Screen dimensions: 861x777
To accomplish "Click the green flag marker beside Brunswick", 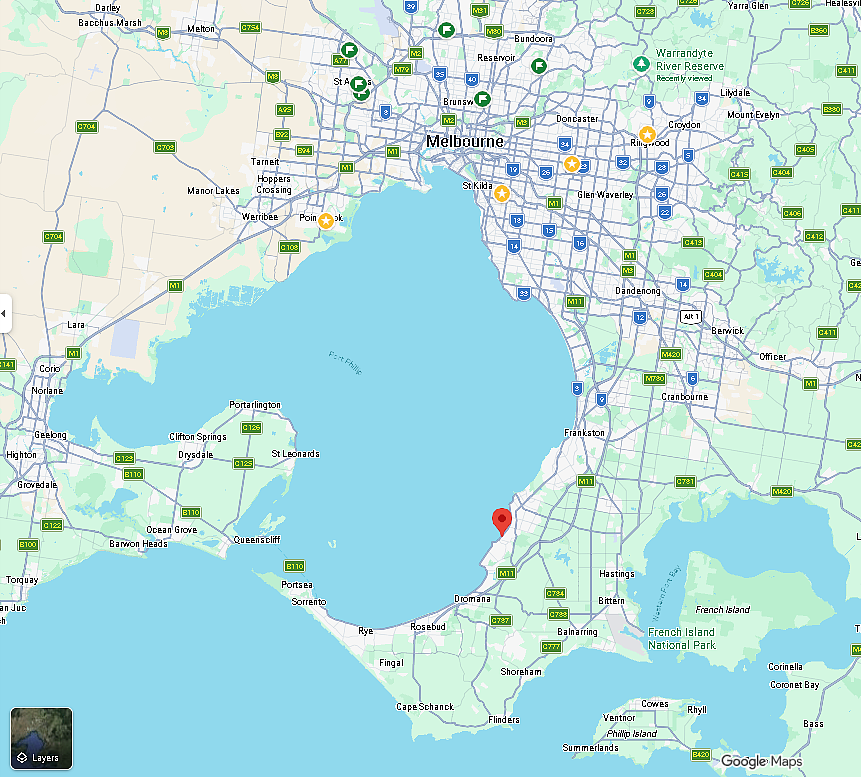I will point(482,99).
